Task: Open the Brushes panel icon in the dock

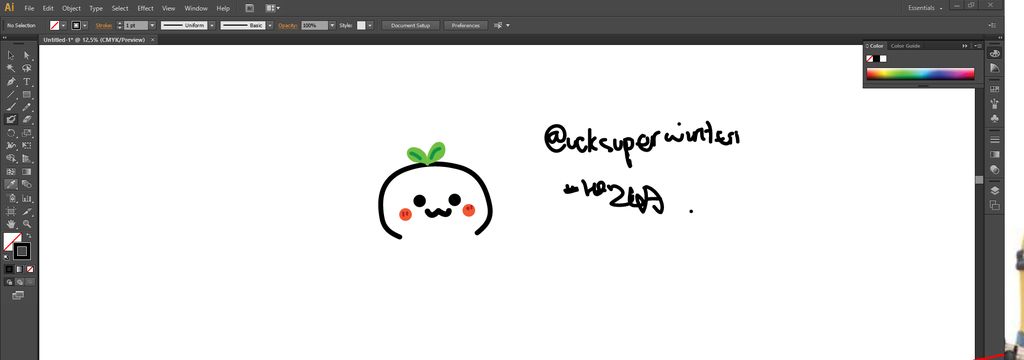Action: pos(995,103)
